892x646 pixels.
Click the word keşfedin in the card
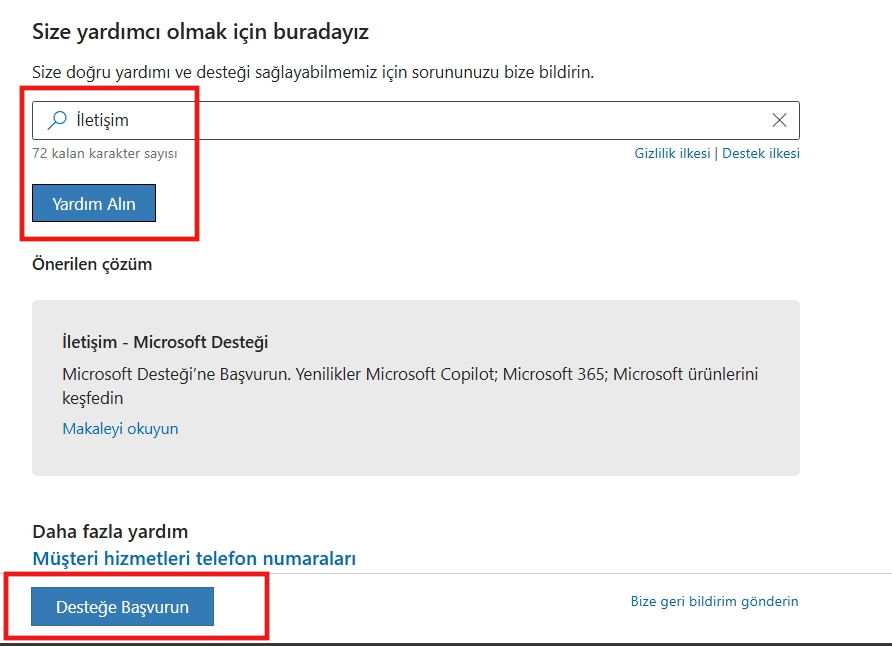(x=92, y=398)
